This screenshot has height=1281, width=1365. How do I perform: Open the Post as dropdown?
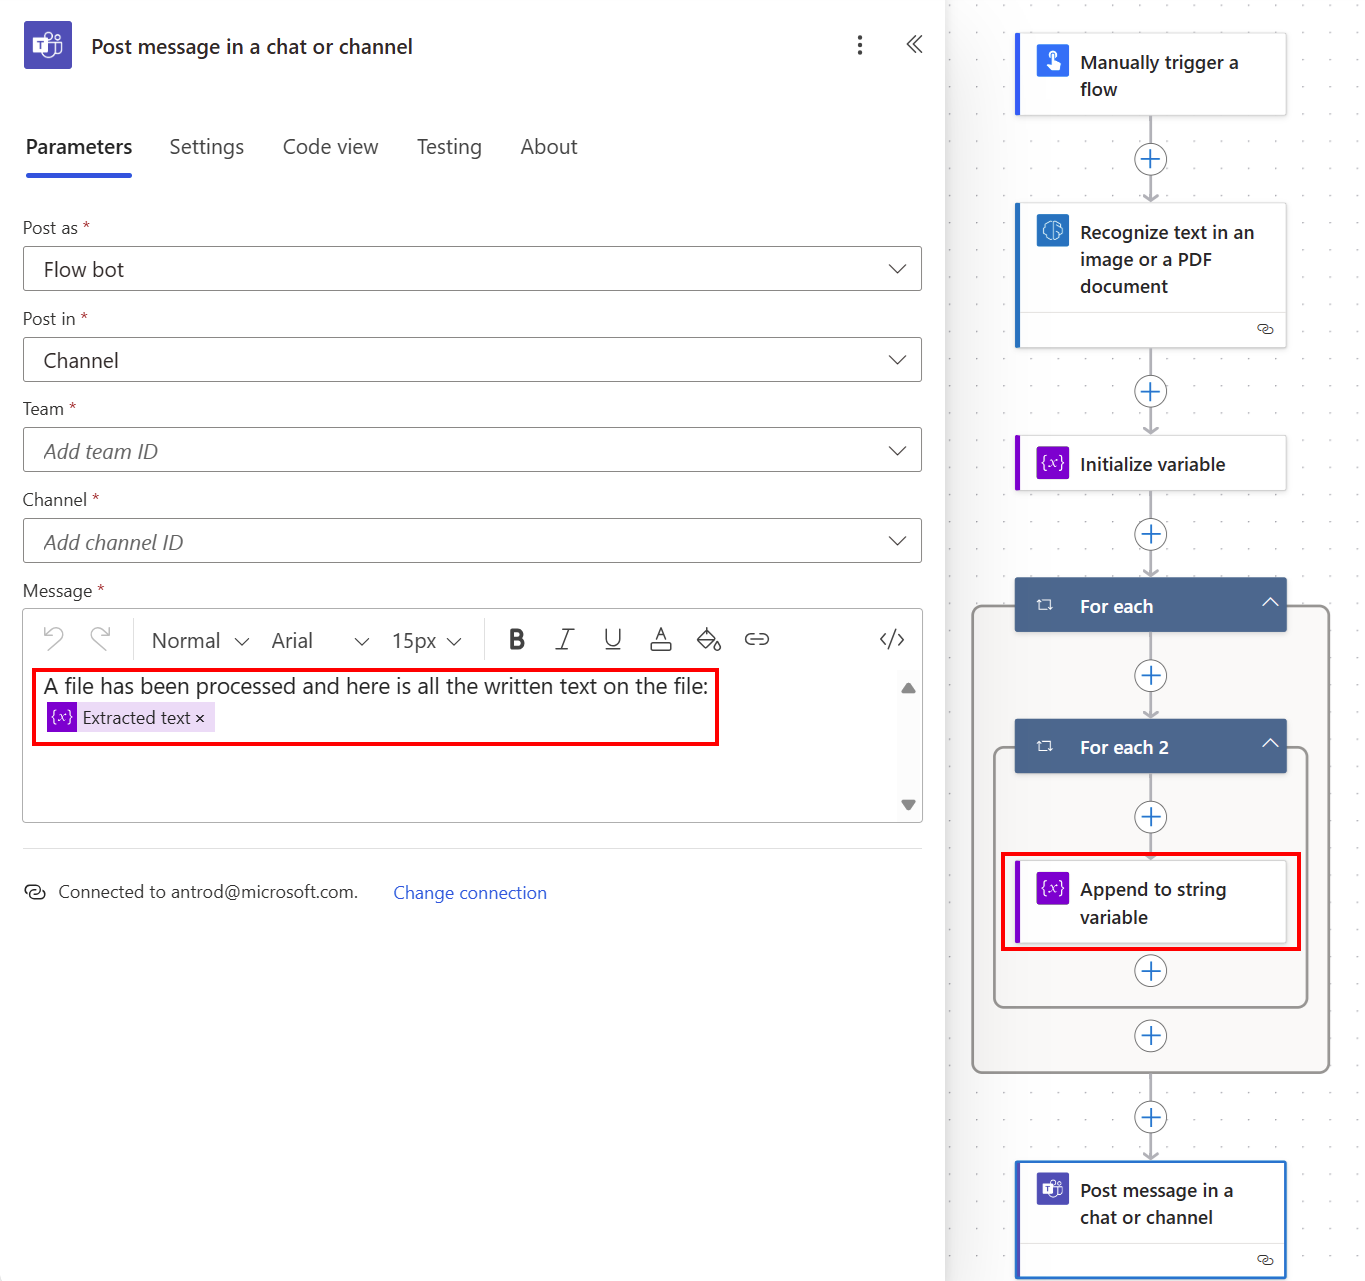[x=896, y=268]
